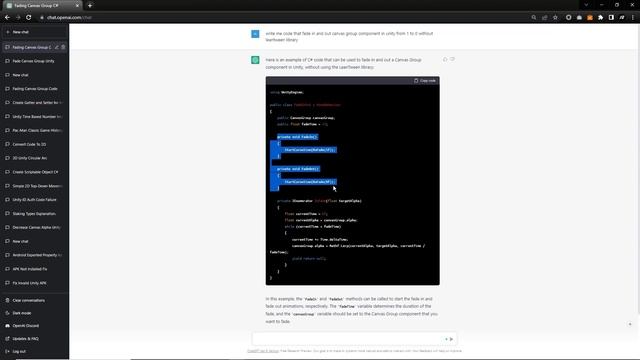Open the 'Unity ID Auth Code Failure' conversation

click(34, 200)
